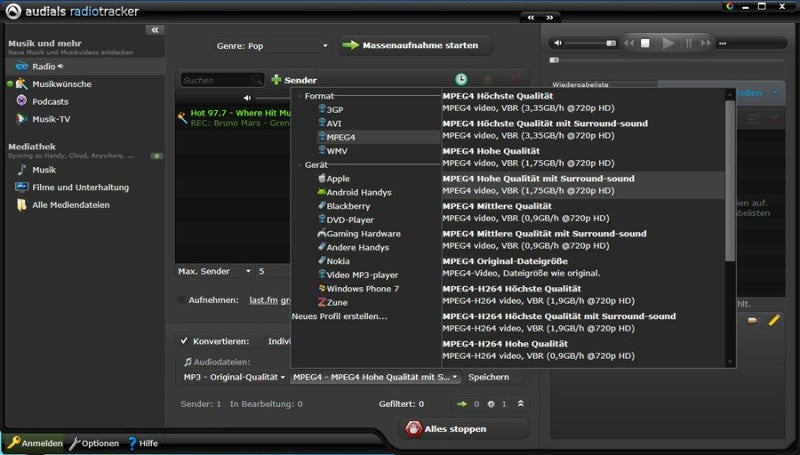
Task: Open Musik in the Mediathek
Action: (36, 169)
